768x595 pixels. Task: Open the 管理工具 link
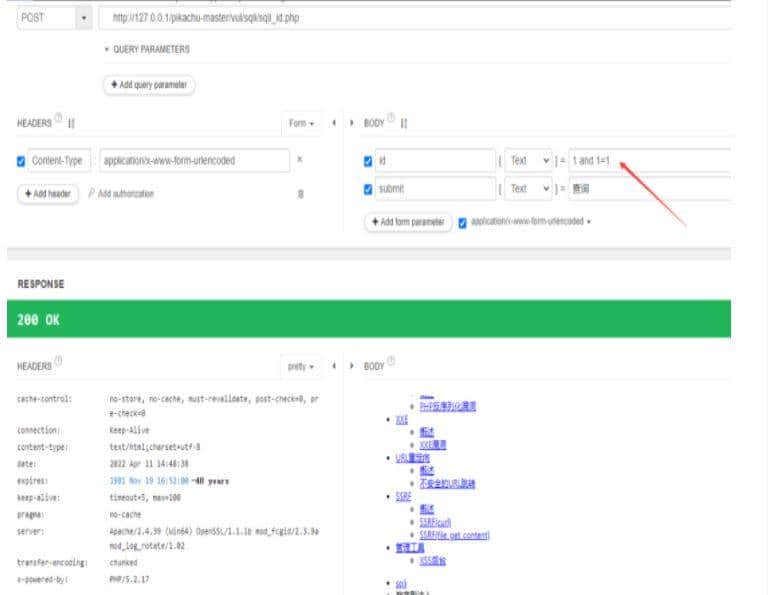410,547
